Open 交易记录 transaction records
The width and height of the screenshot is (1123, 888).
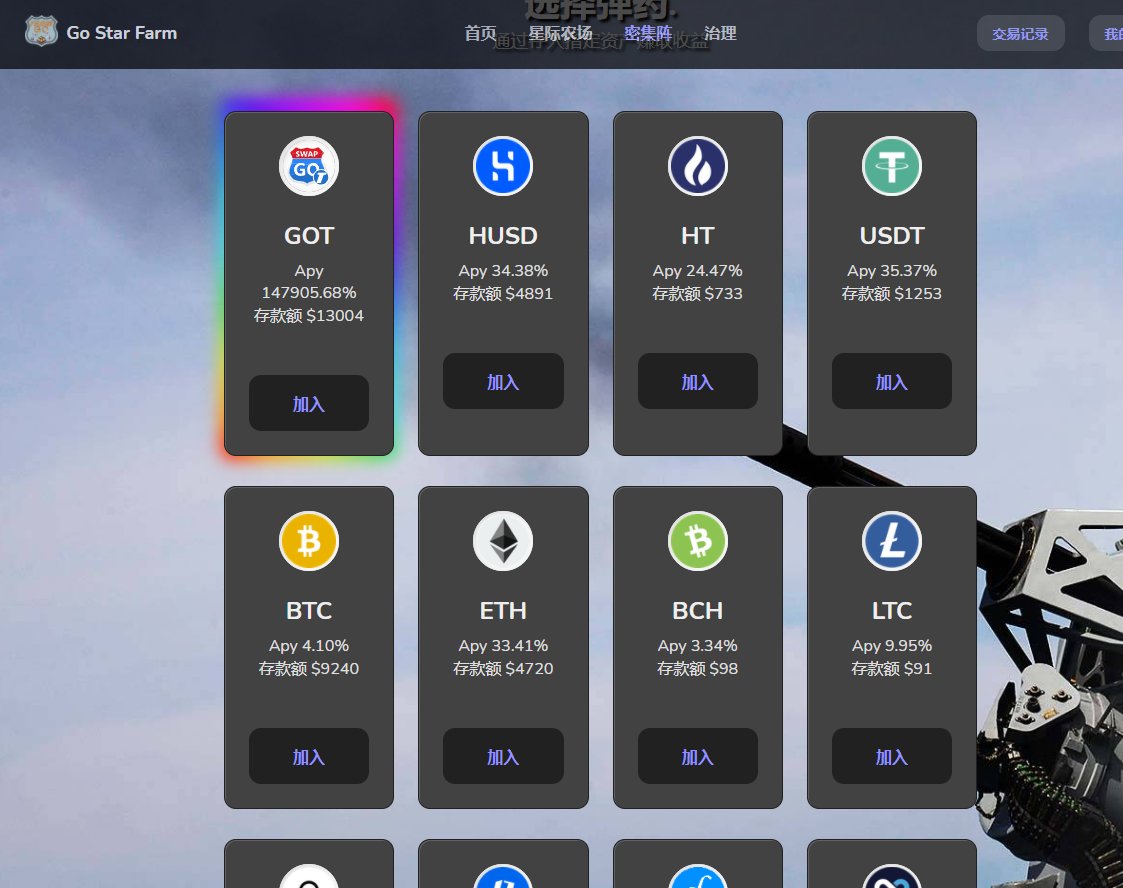[x=1021, y=34]
